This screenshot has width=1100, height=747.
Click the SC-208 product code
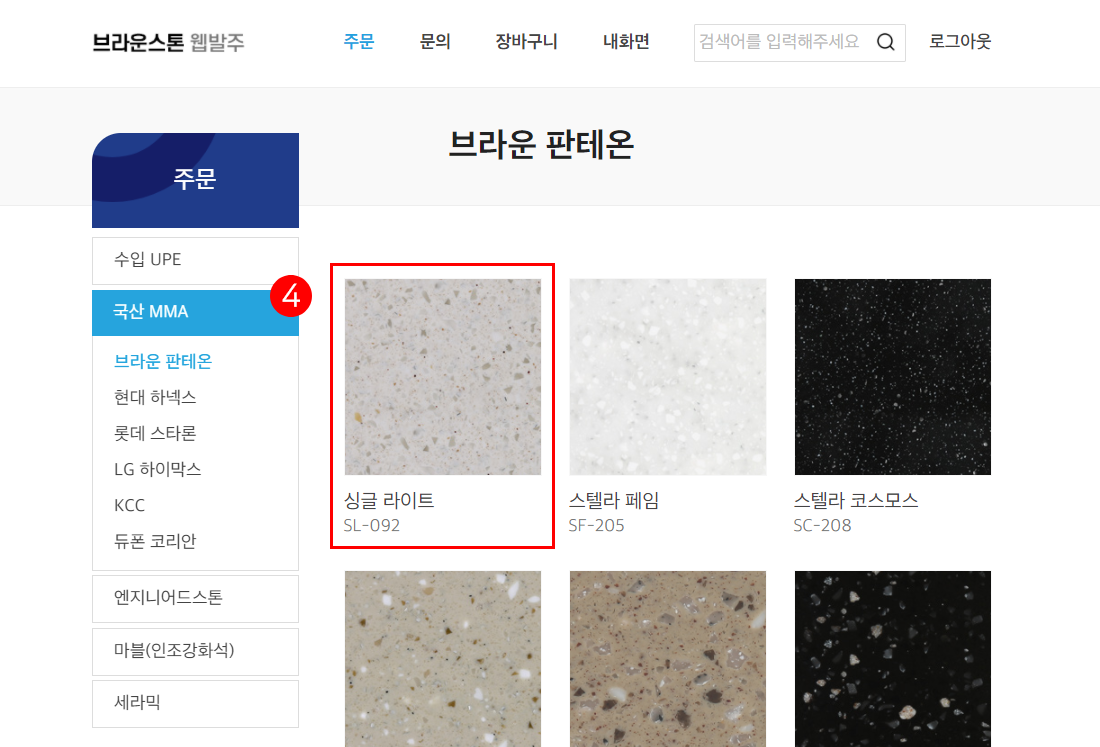(822, 525)
